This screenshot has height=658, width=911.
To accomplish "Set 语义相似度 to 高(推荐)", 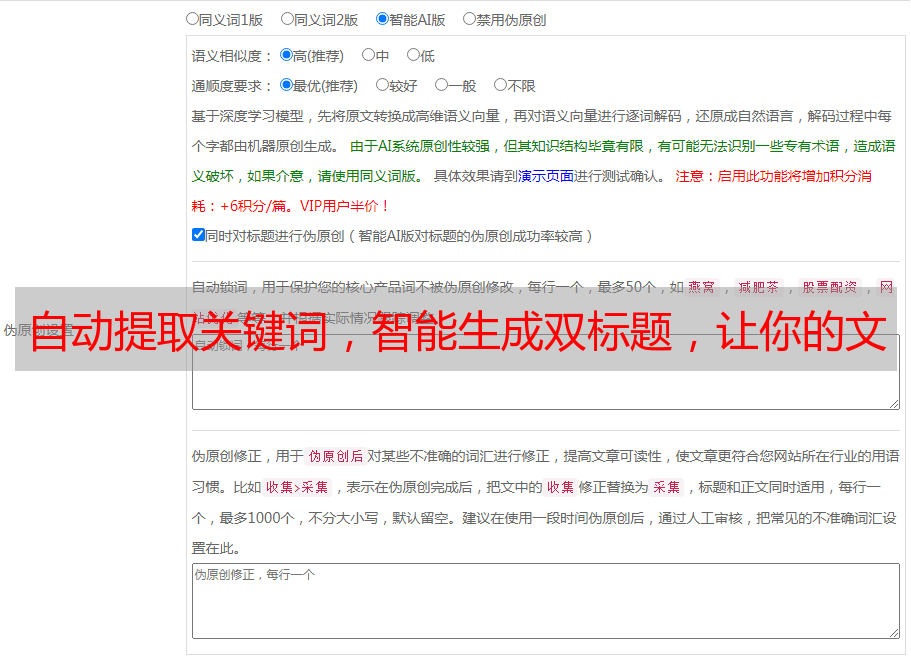I will [x=286, y=55].
